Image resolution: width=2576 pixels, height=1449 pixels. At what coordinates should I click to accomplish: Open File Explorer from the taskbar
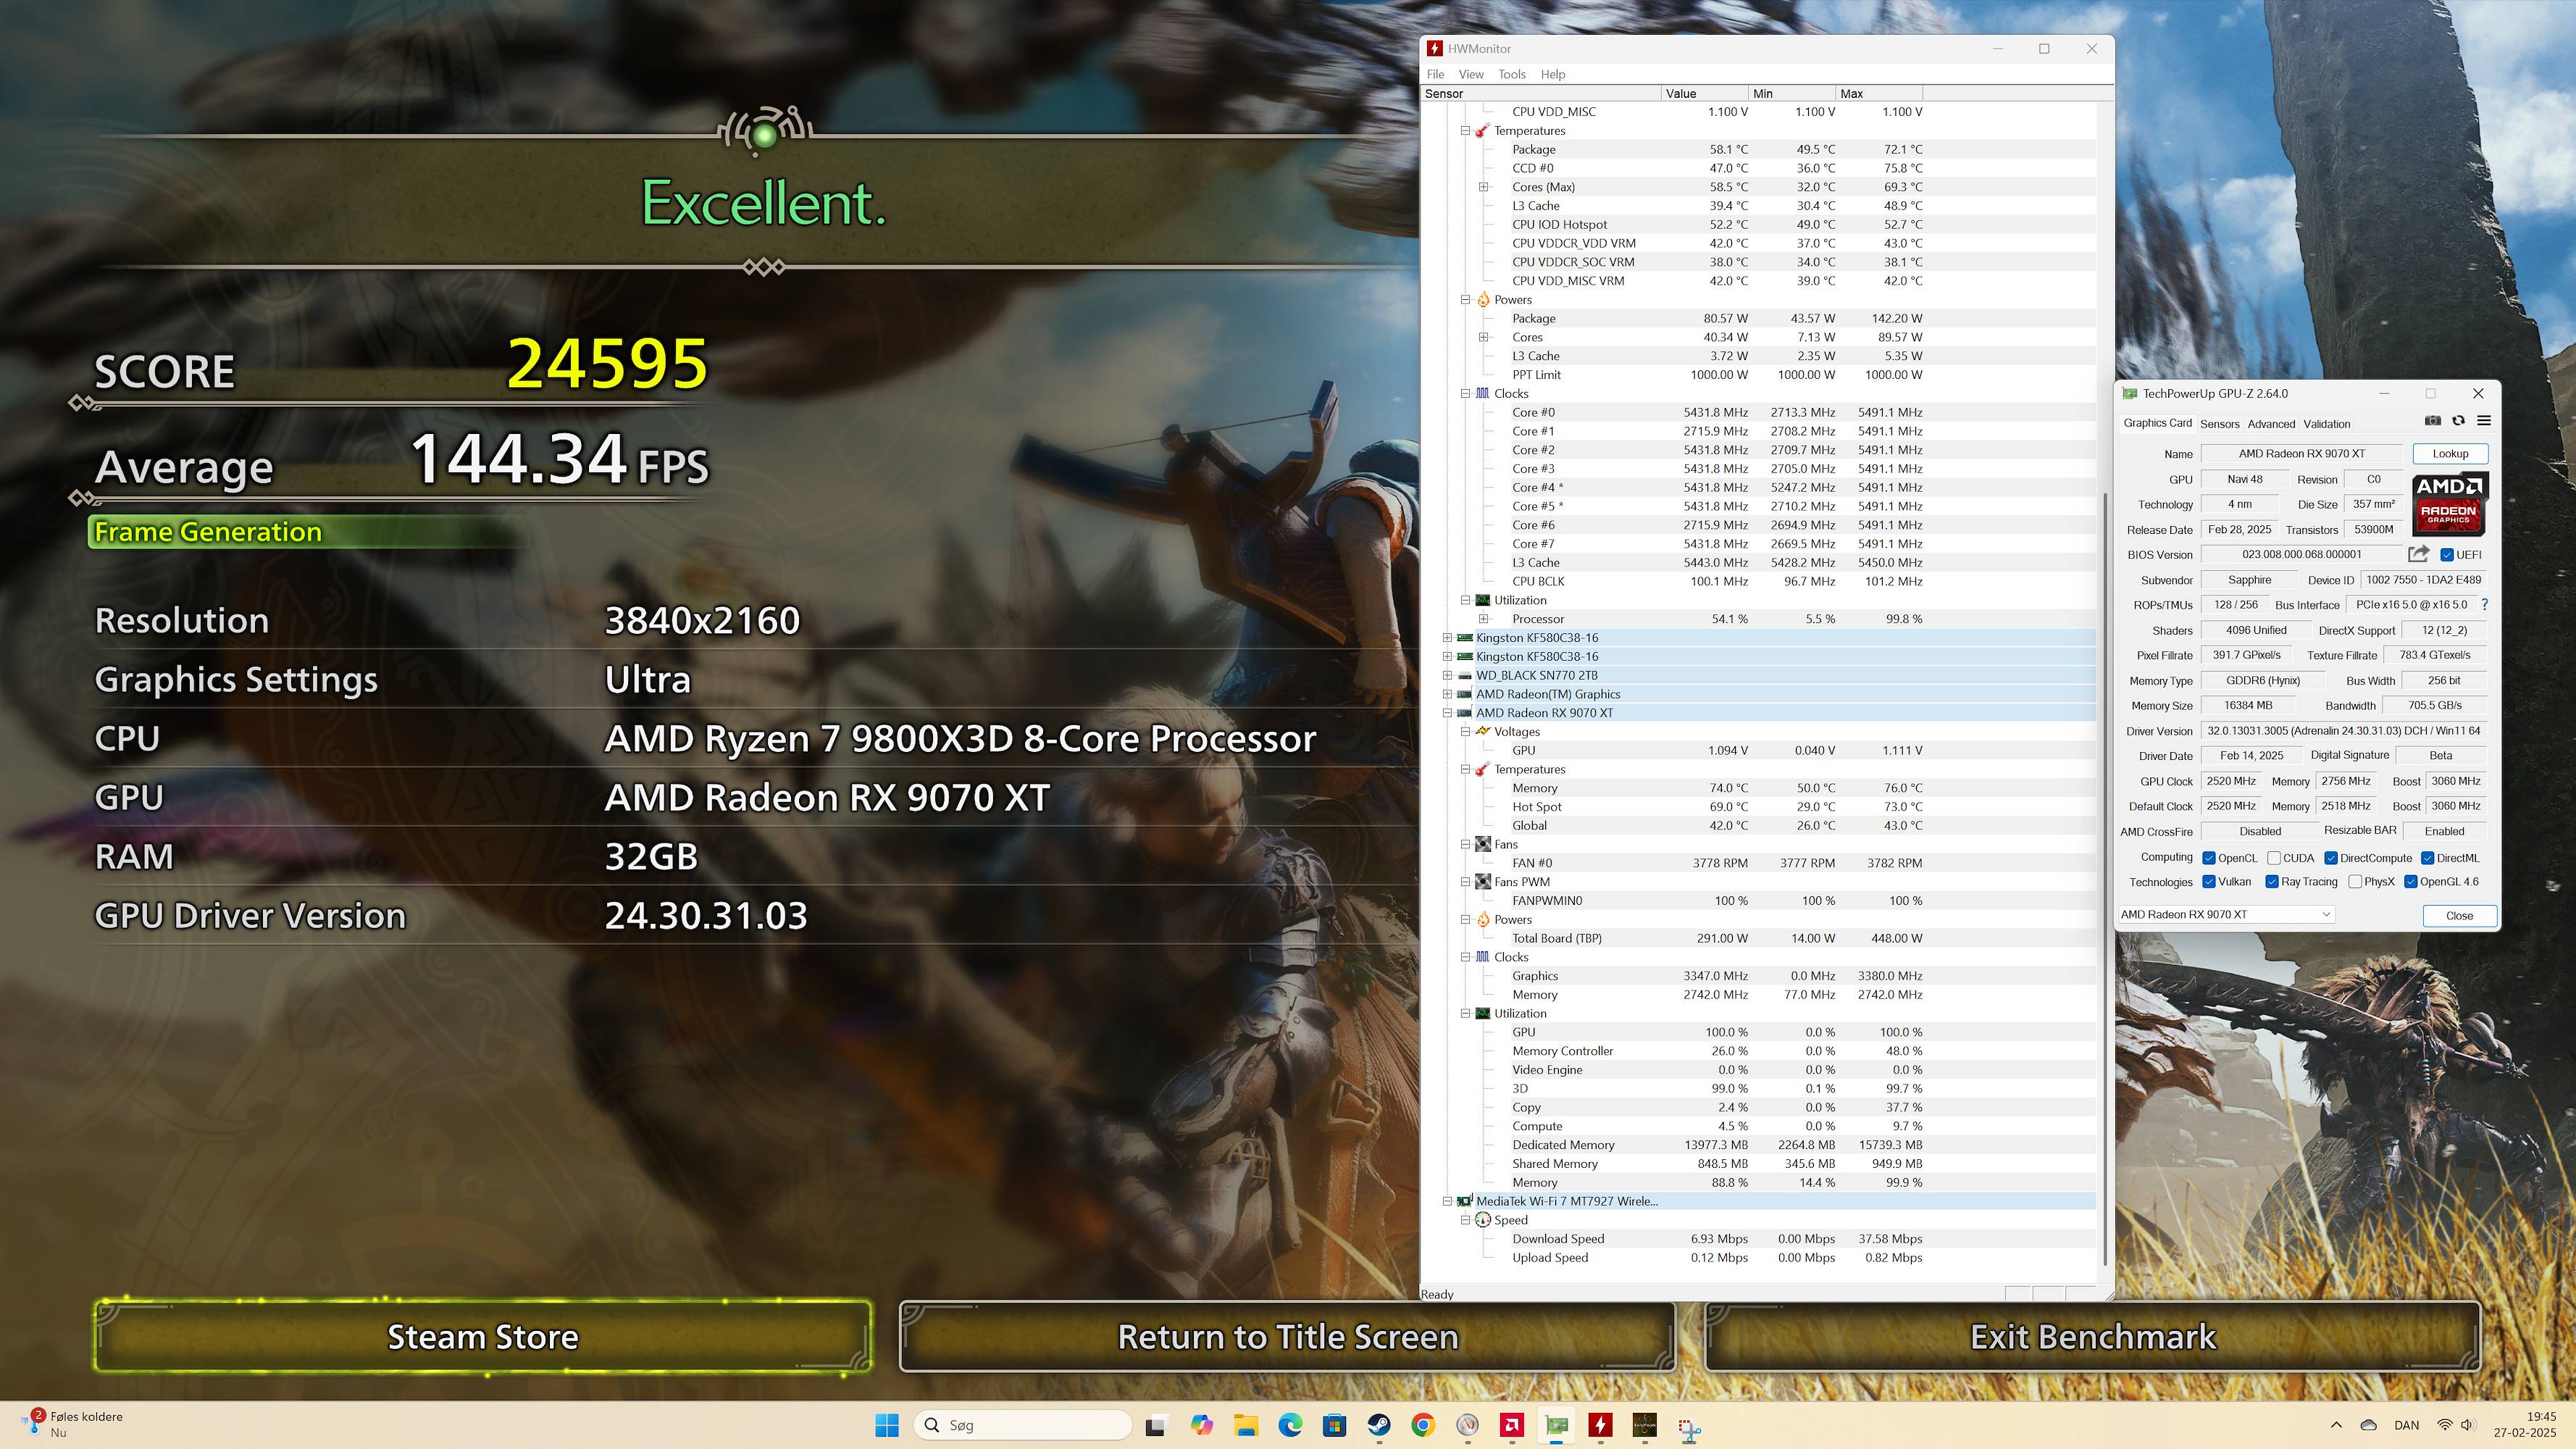[x=1246, y=1425]
